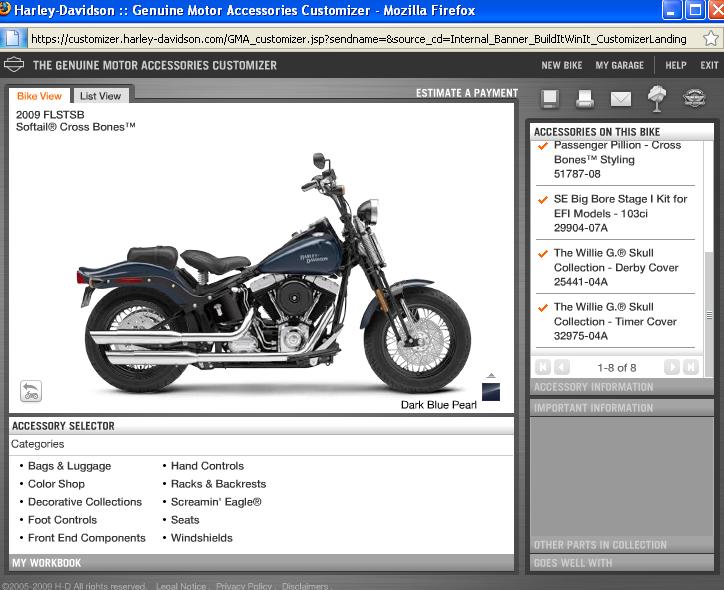
Task: Go to next accessories page
Action: (672, 367)
